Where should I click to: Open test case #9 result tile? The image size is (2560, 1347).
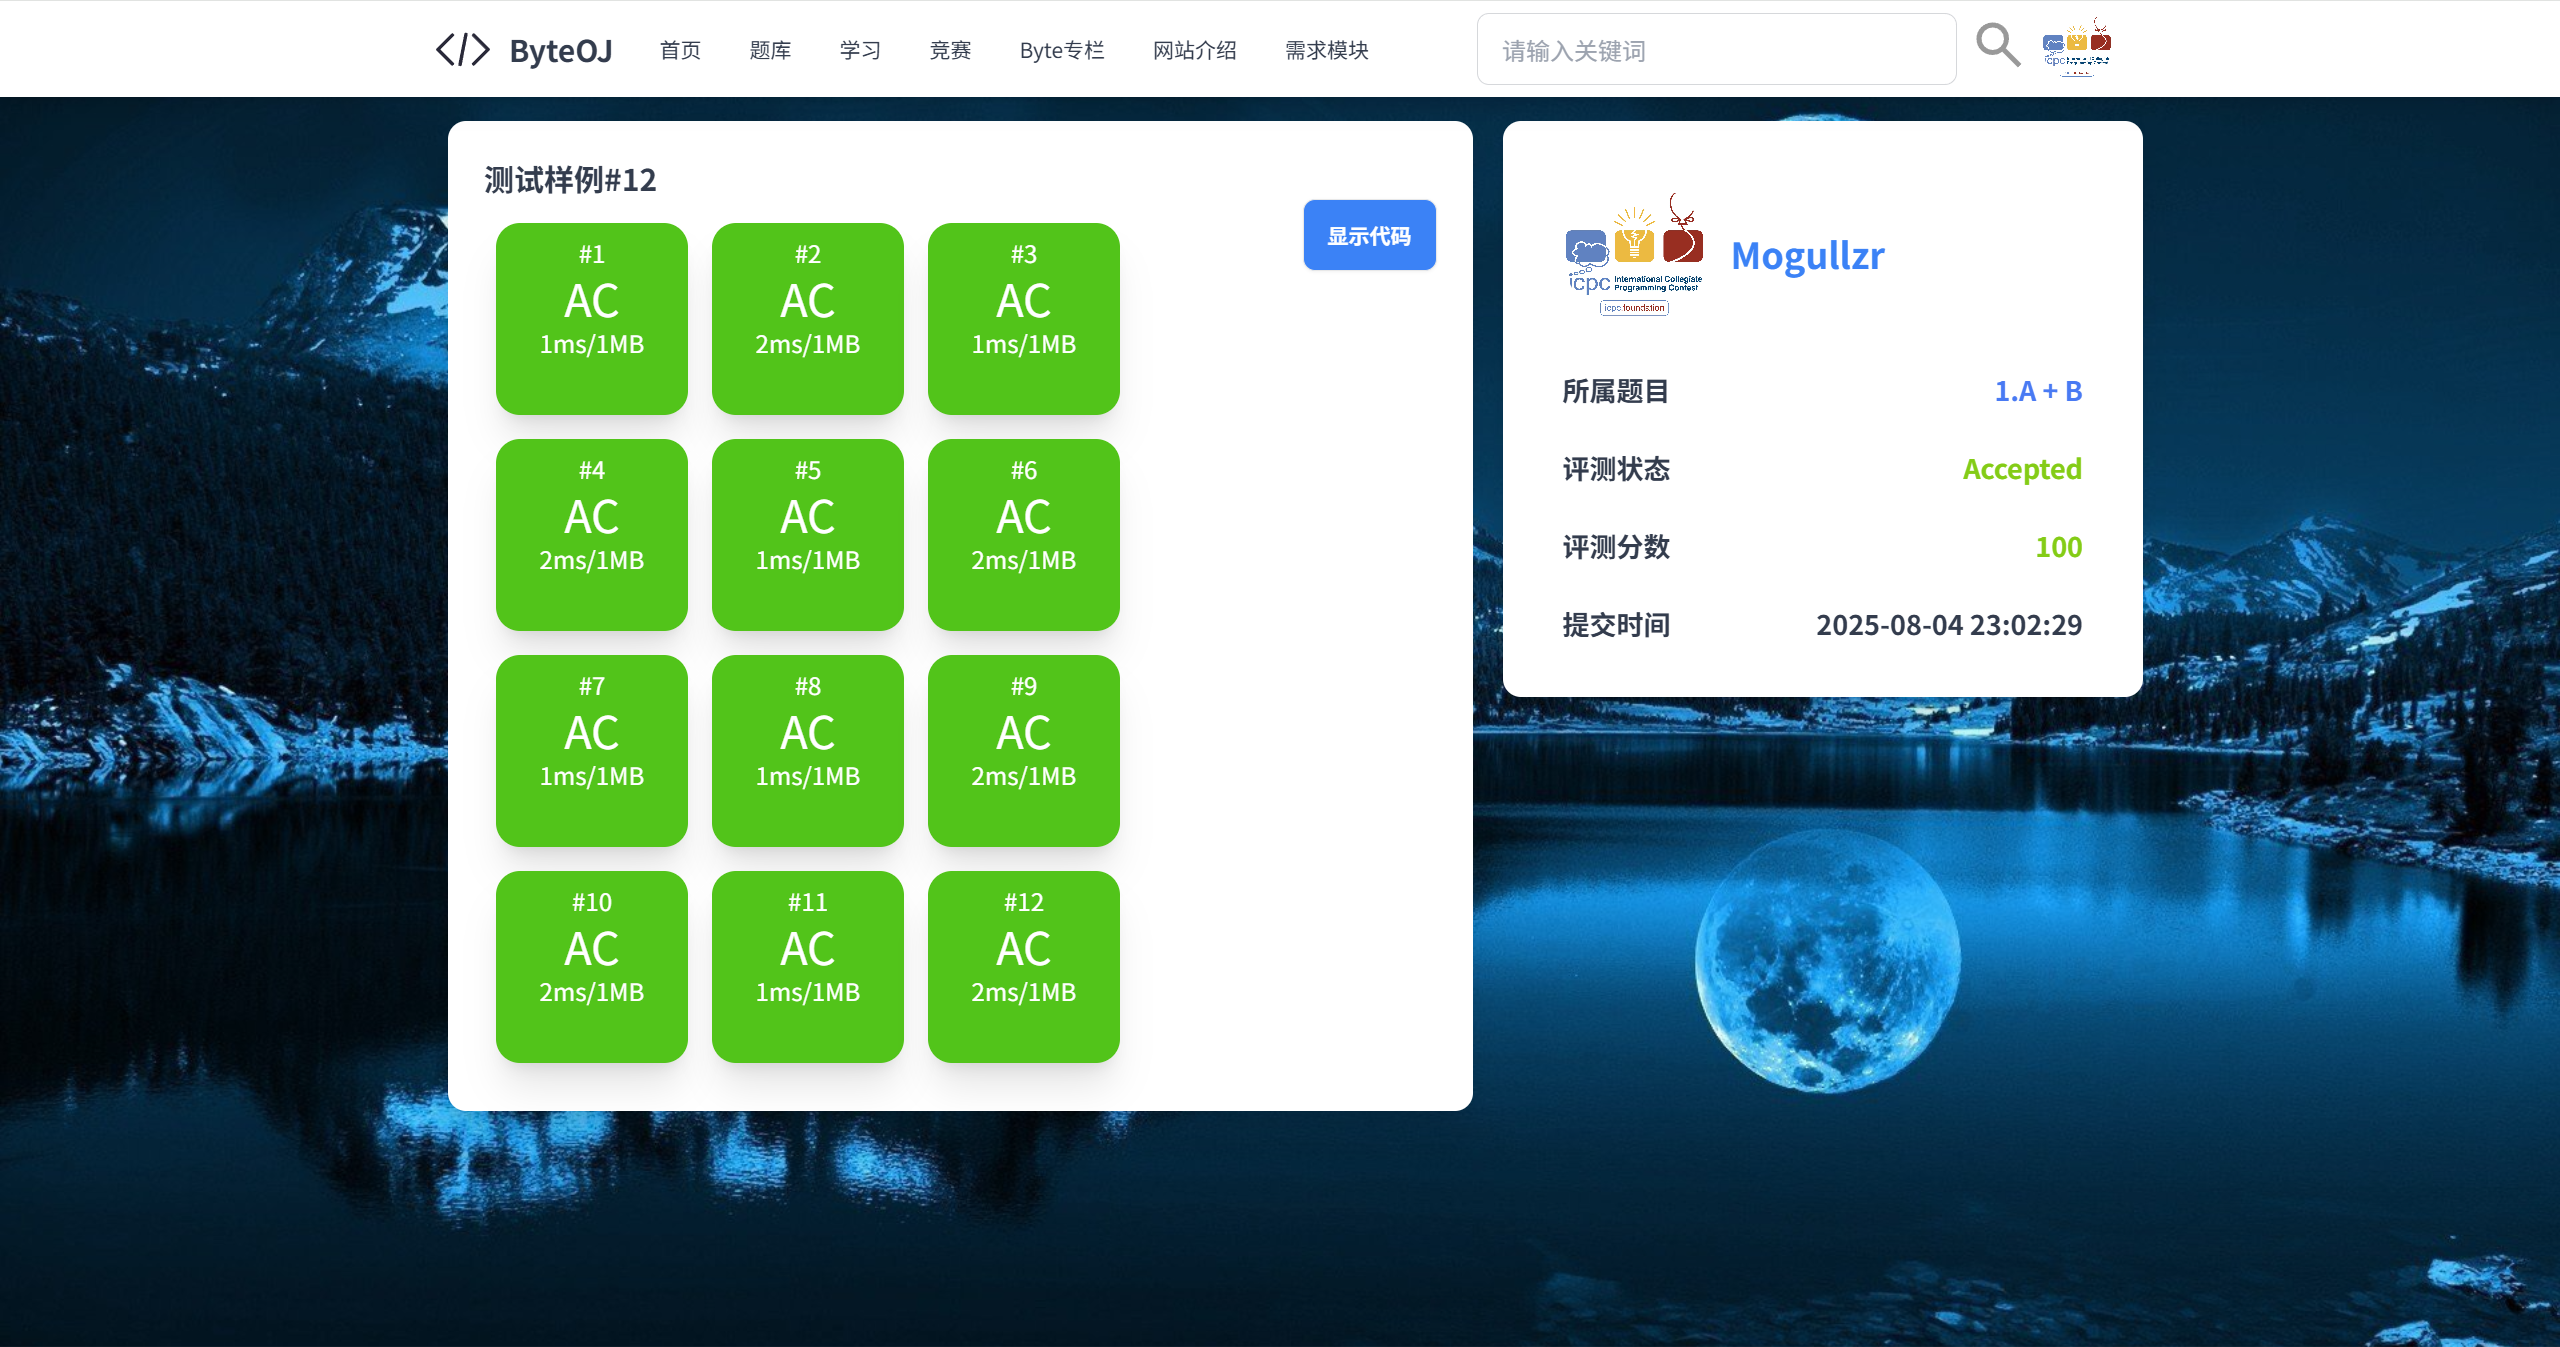(1023, 750)
